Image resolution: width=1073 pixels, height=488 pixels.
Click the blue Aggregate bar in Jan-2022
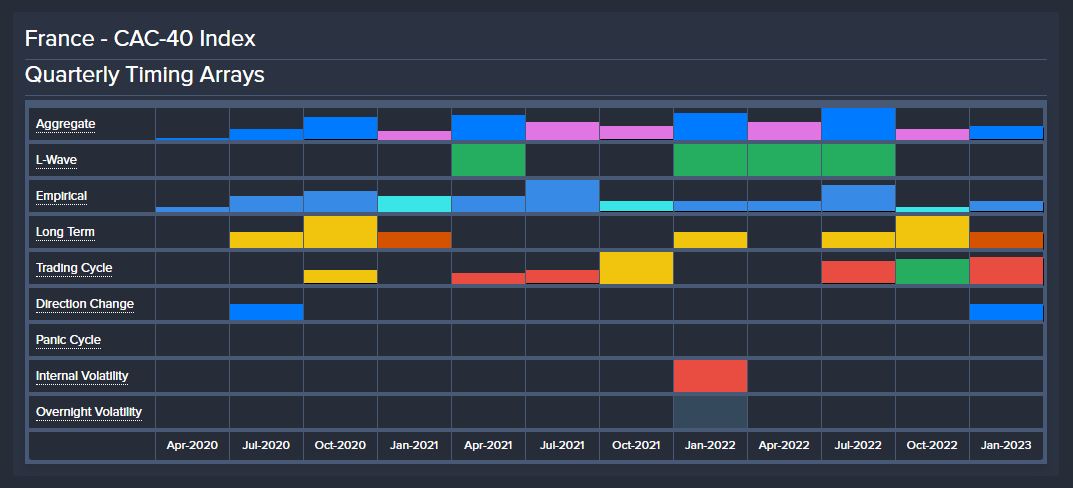coord(710,127)
